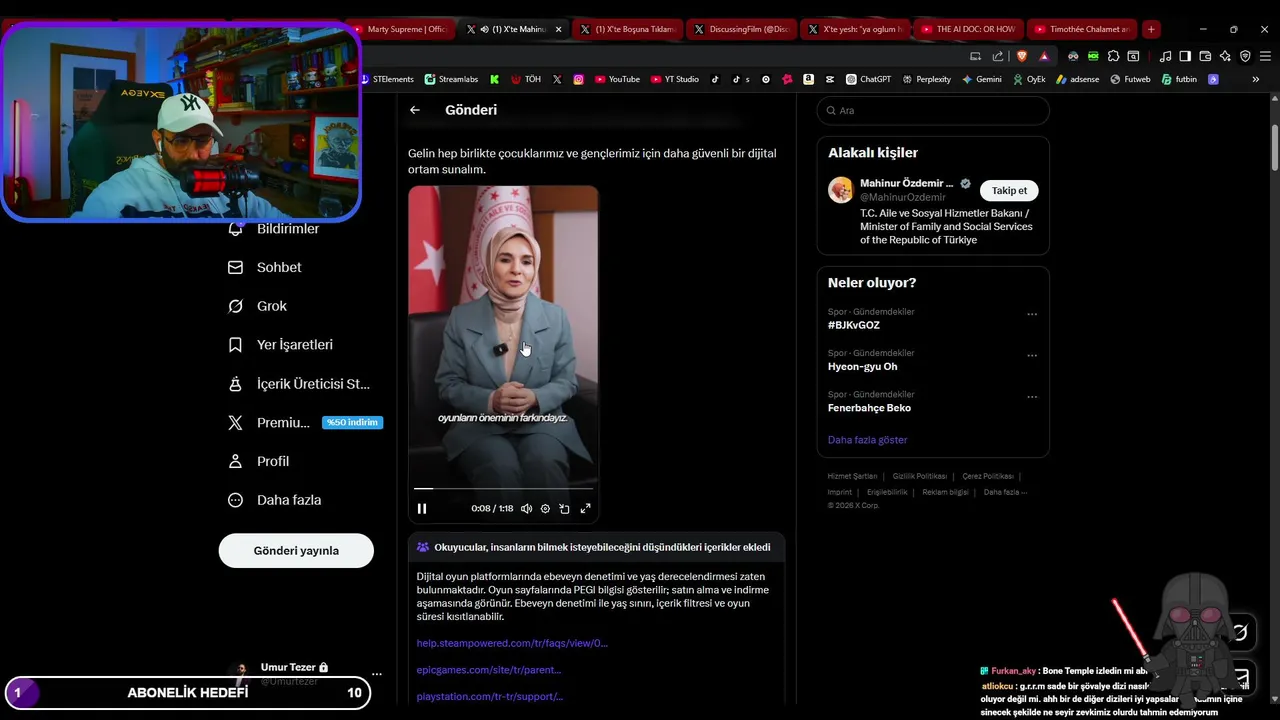
Task: Expand the footer Daha fazla menu
Action: (1005, 492)
